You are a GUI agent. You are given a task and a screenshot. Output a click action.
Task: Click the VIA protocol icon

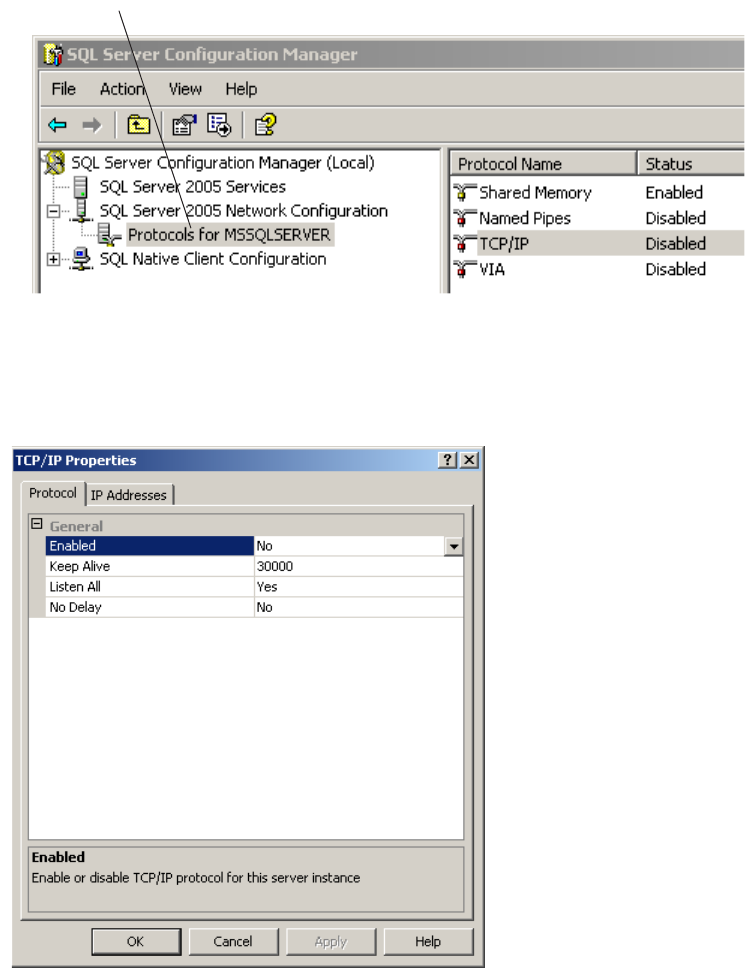pyautogui.click(x=464, y=269)
